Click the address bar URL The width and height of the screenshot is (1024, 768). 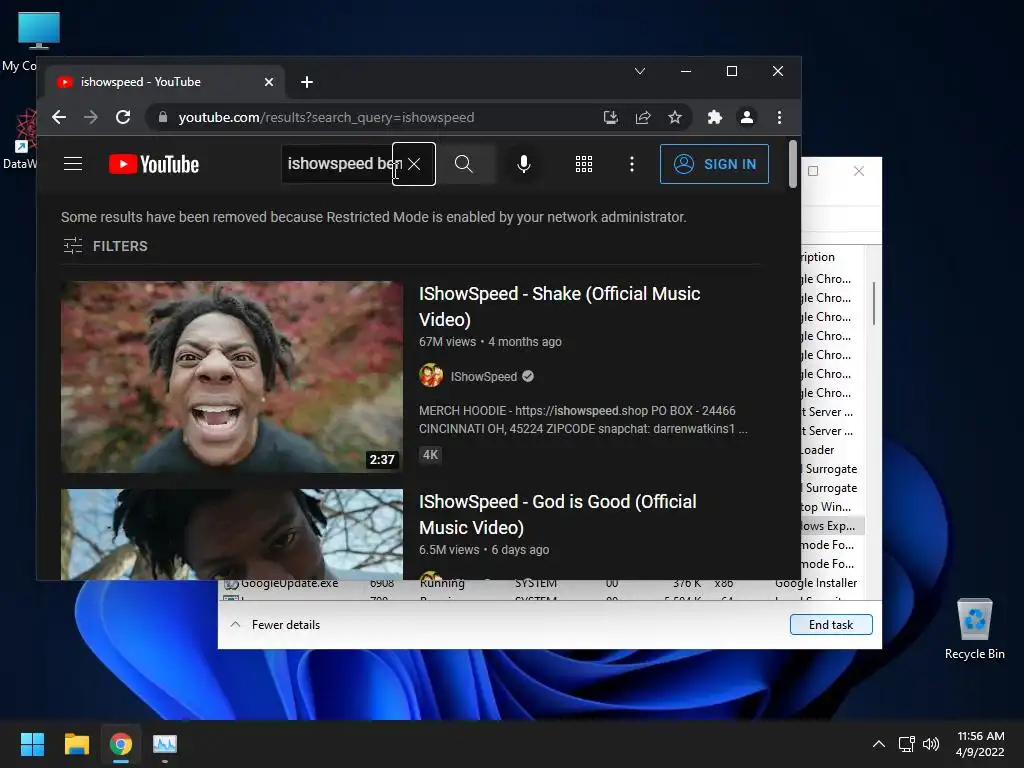click(327, 118)
